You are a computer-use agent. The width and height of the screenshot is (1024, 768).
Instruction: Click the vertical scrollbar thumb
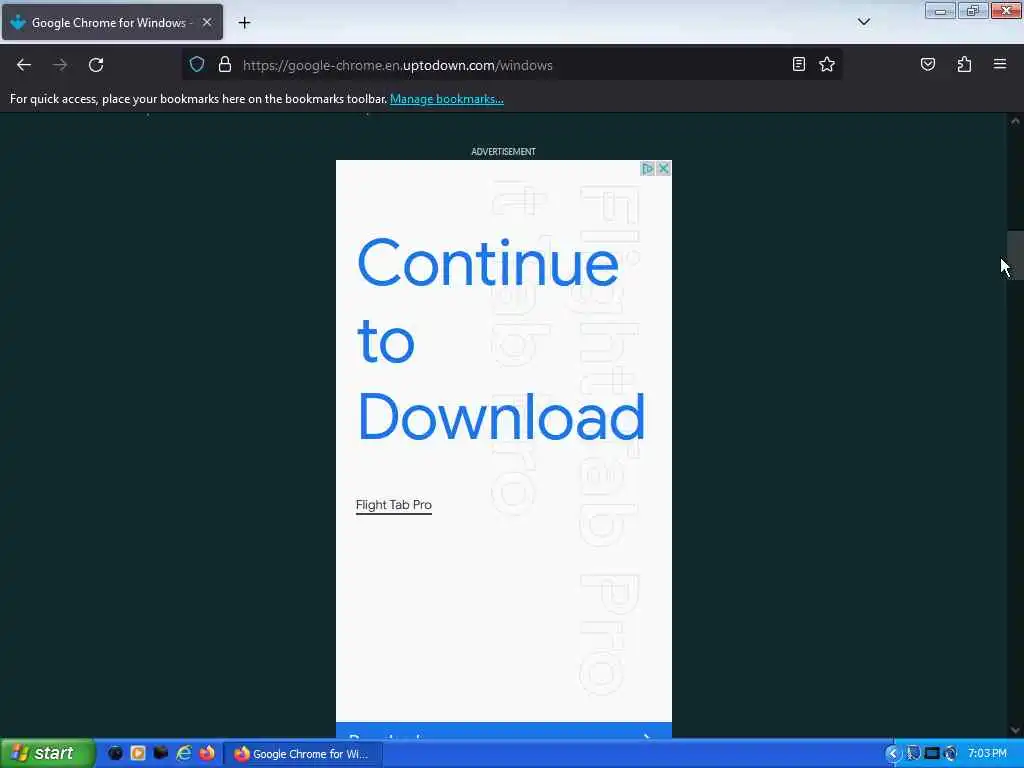pos(1015,255)
